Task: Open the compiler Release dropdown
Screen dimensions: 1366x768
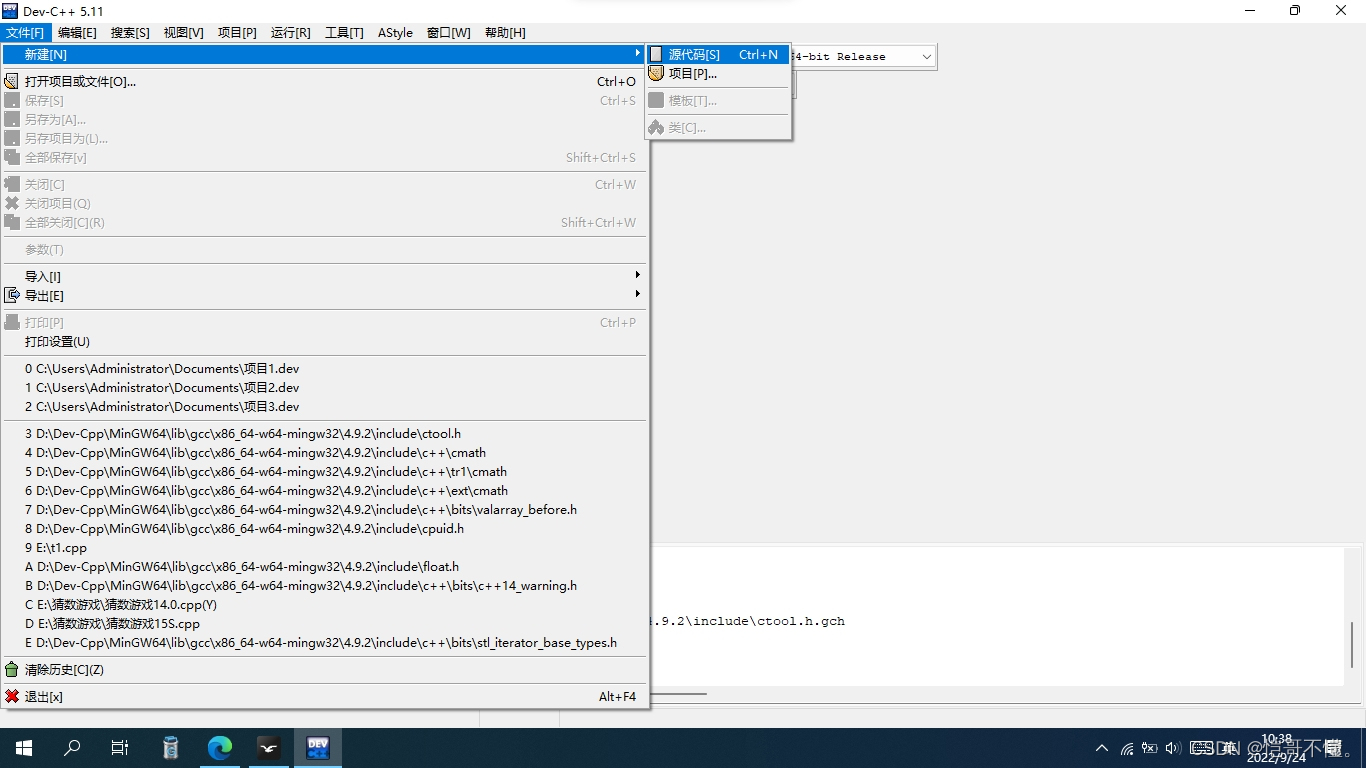Action: click(x=926, y=57)
